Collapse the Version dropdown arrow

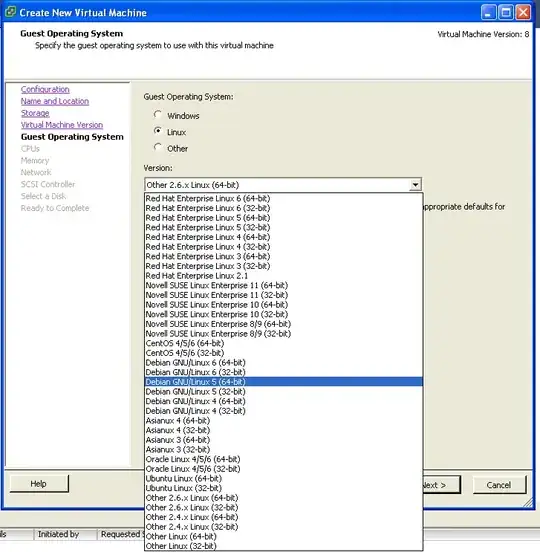(x=415, y=185)
